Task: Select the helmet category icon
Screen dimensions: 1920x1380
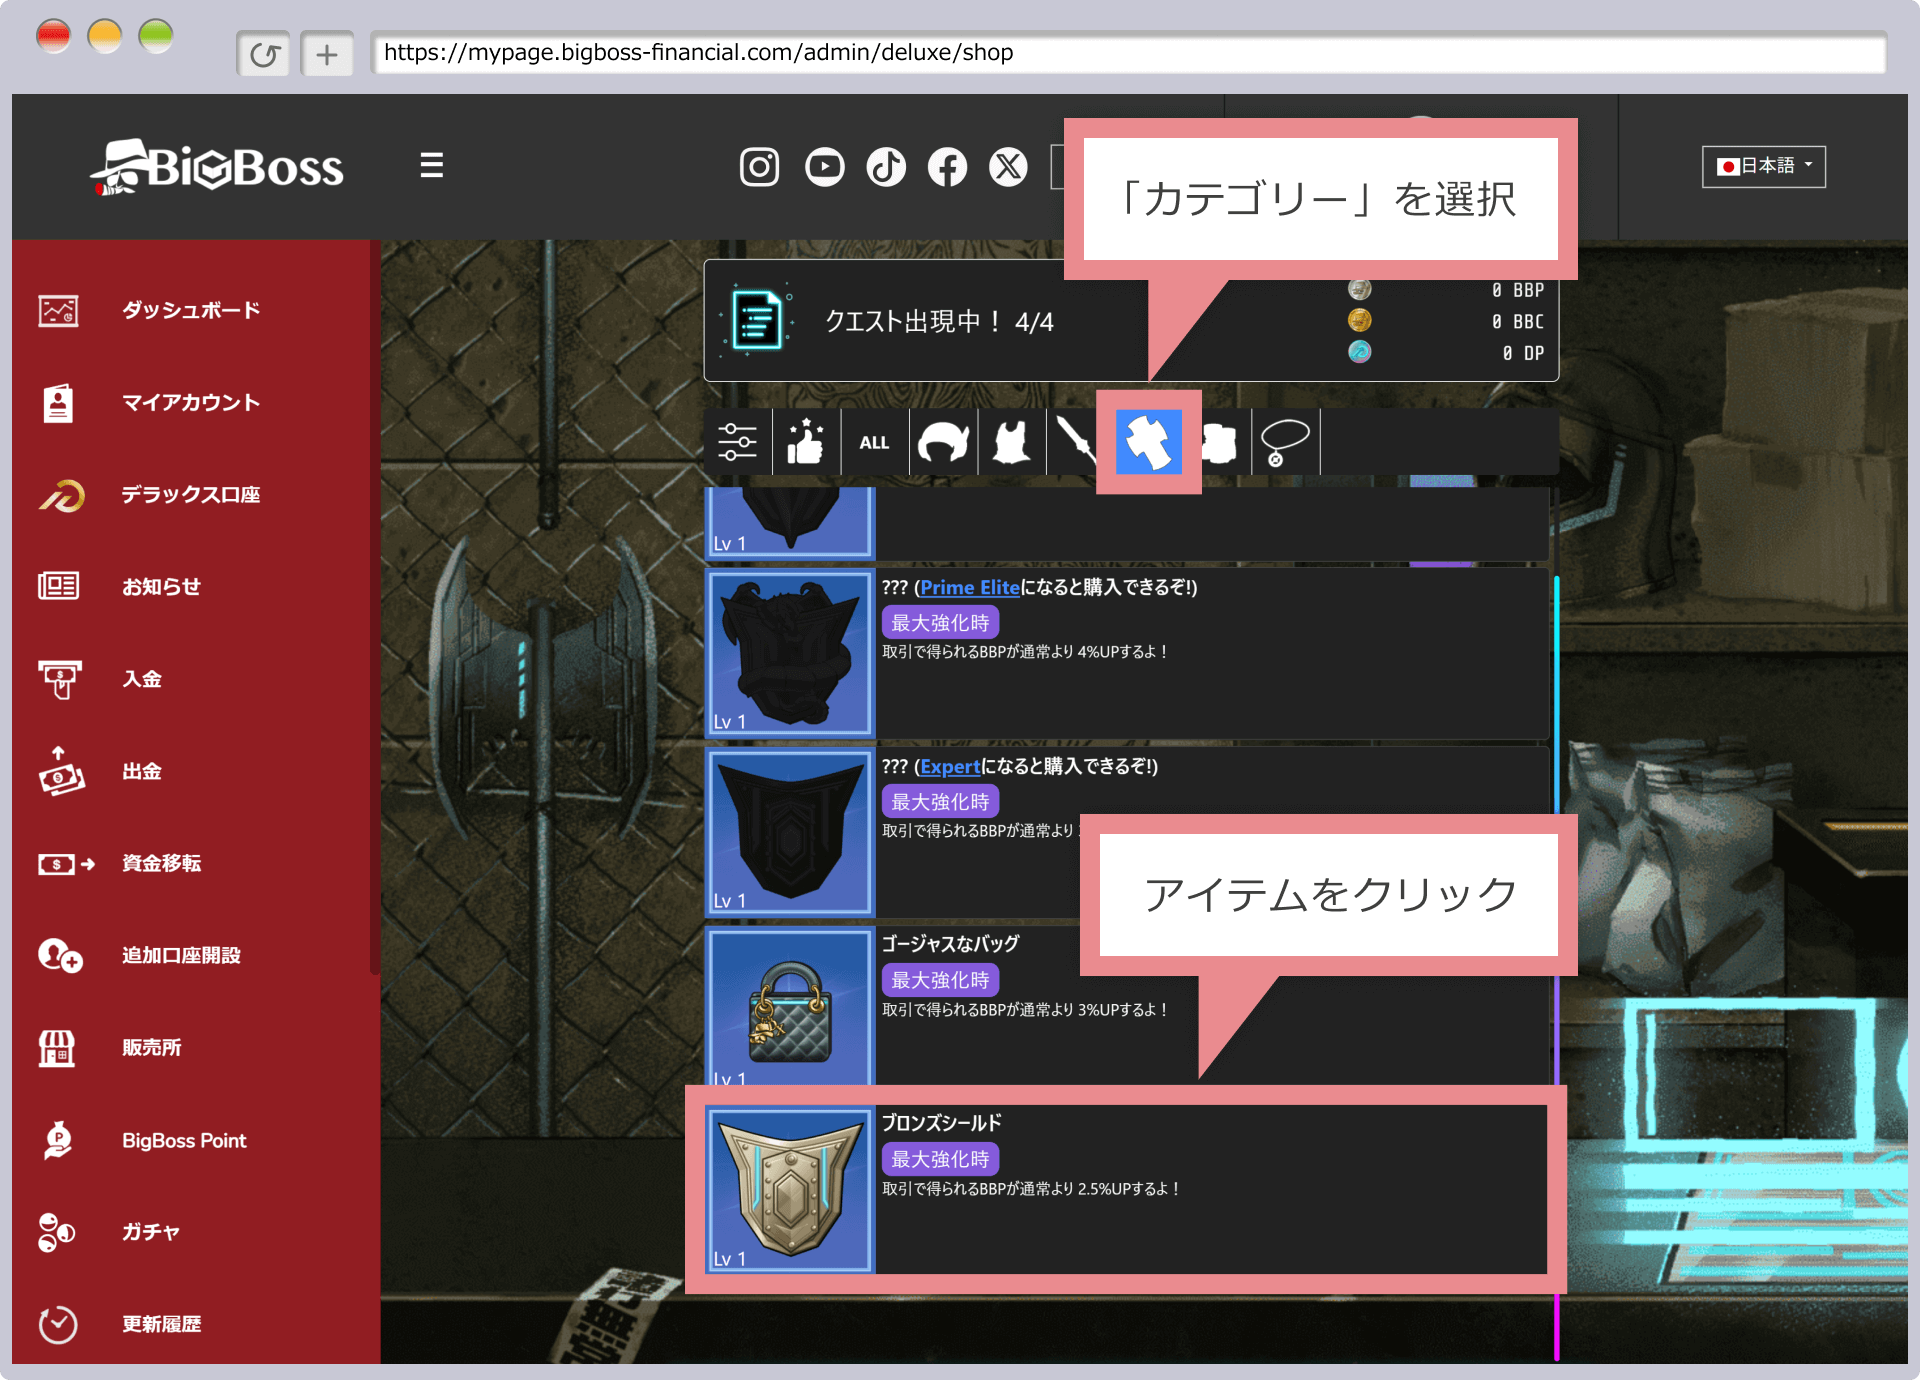Action: 943,442
